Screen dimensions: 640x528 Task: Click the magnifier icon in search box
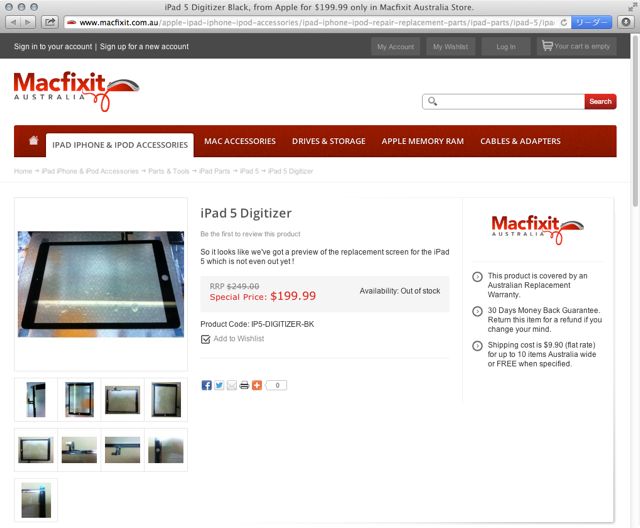click(432, 101)
